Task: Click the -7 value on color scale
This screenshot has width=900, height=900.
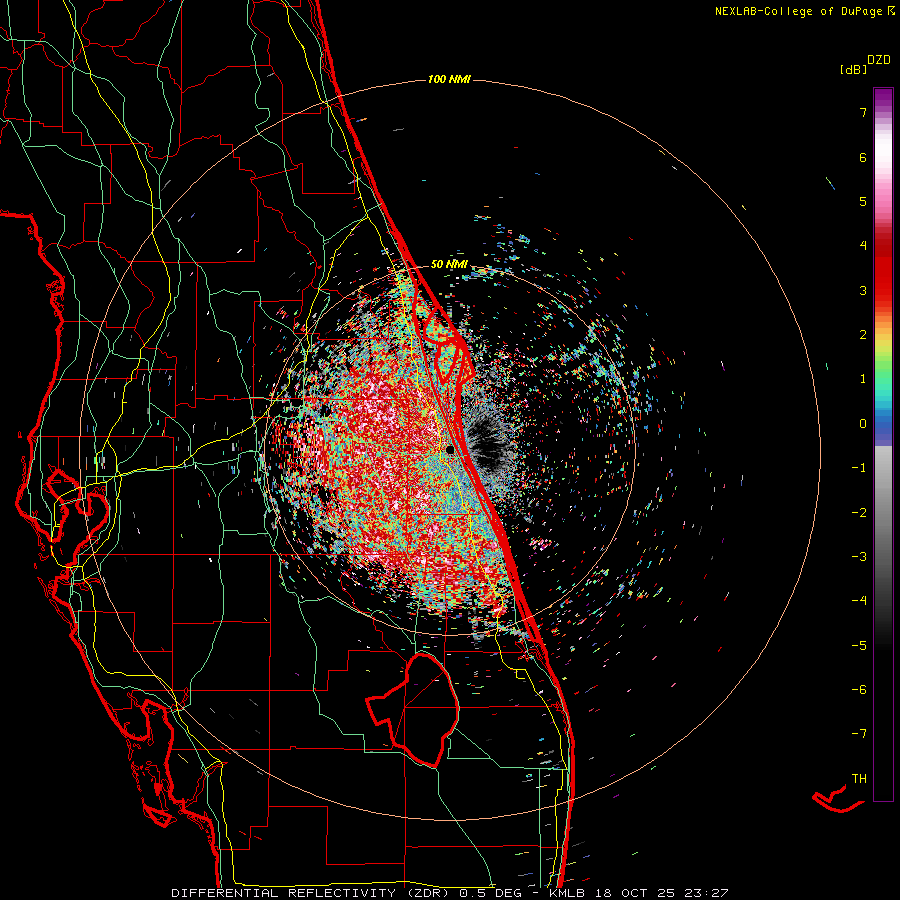Action: 859,734
